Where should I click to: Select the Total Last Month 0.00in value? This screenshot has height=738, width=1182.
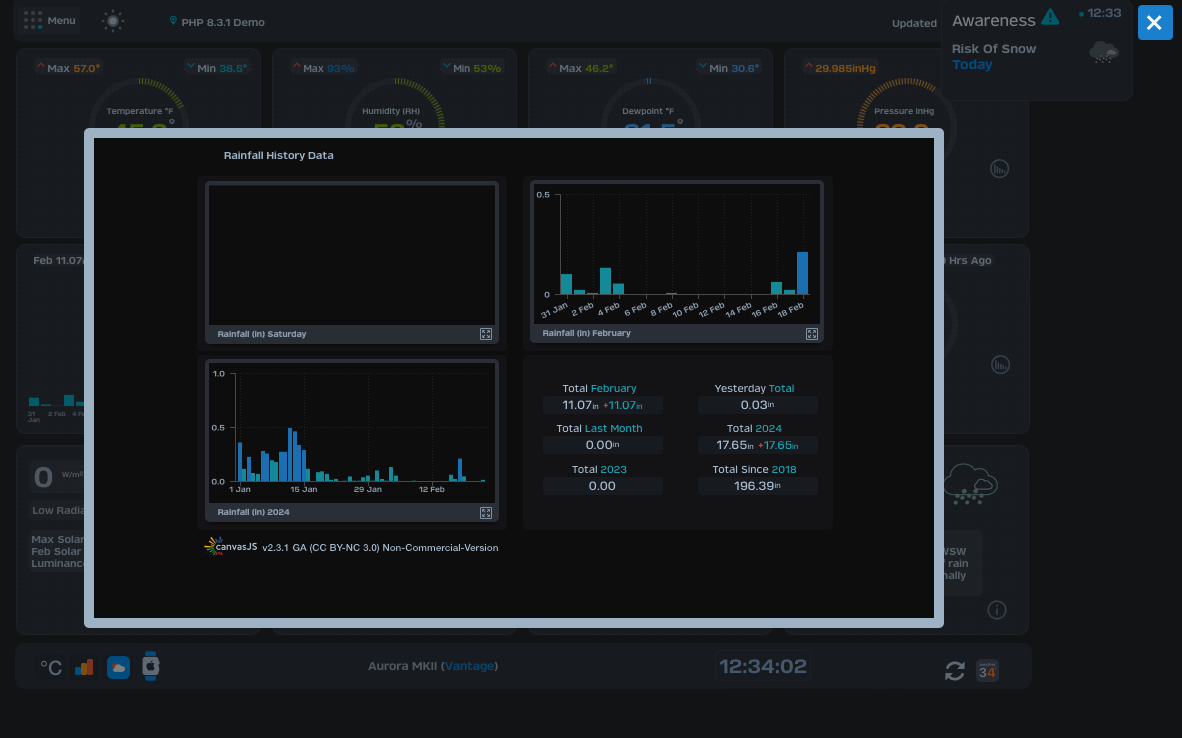pyautogui.click(x=602, y=446)
